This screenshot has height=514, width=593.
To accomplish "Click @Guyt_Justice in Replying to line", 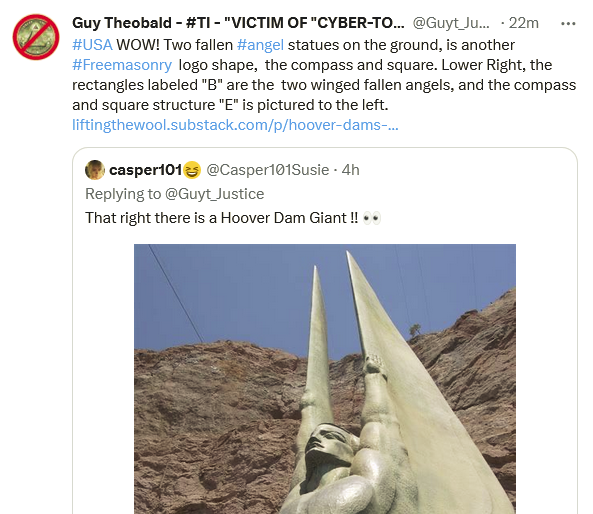I will click(214, 194).
